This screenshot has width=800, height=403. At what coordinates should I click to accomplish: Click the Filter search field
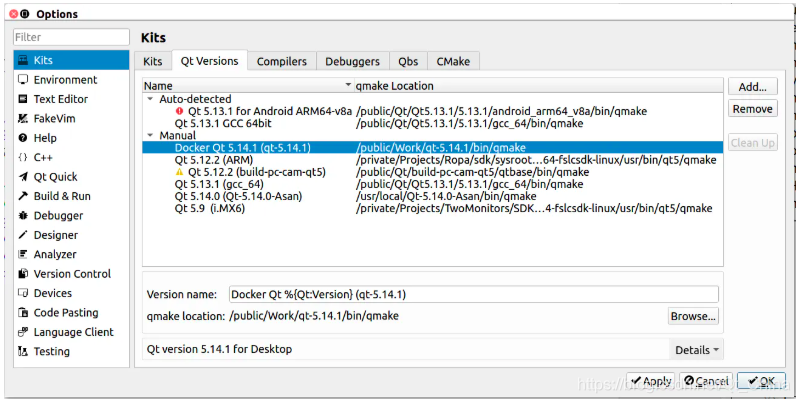[71, 37]
